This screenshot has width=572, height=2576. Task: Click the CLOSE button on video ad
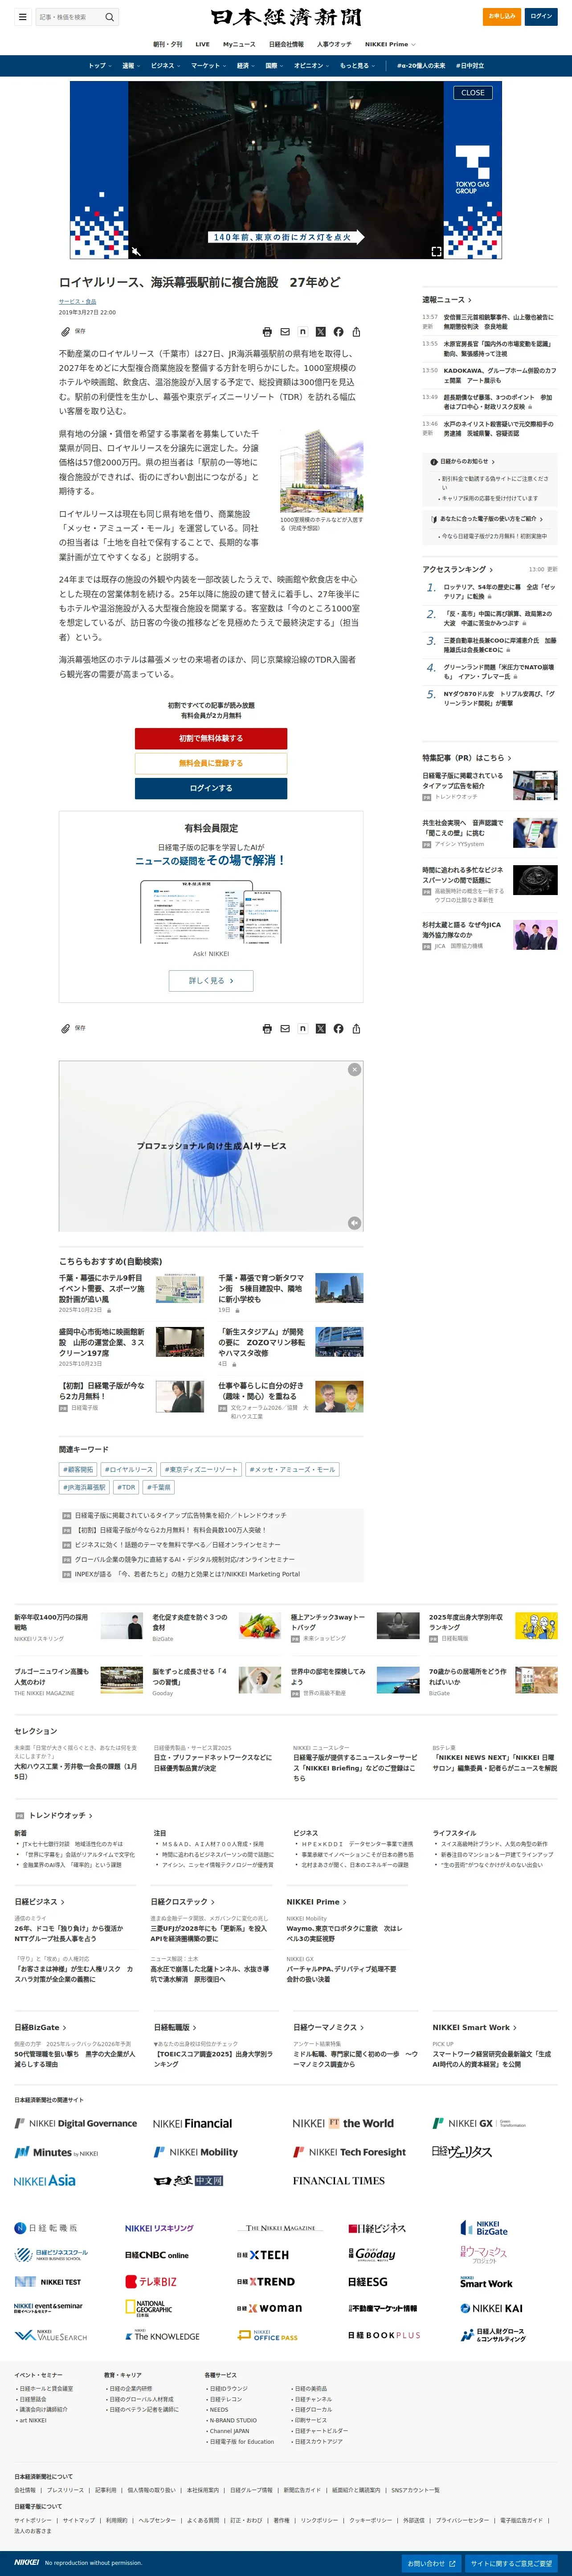pos(472,93)
